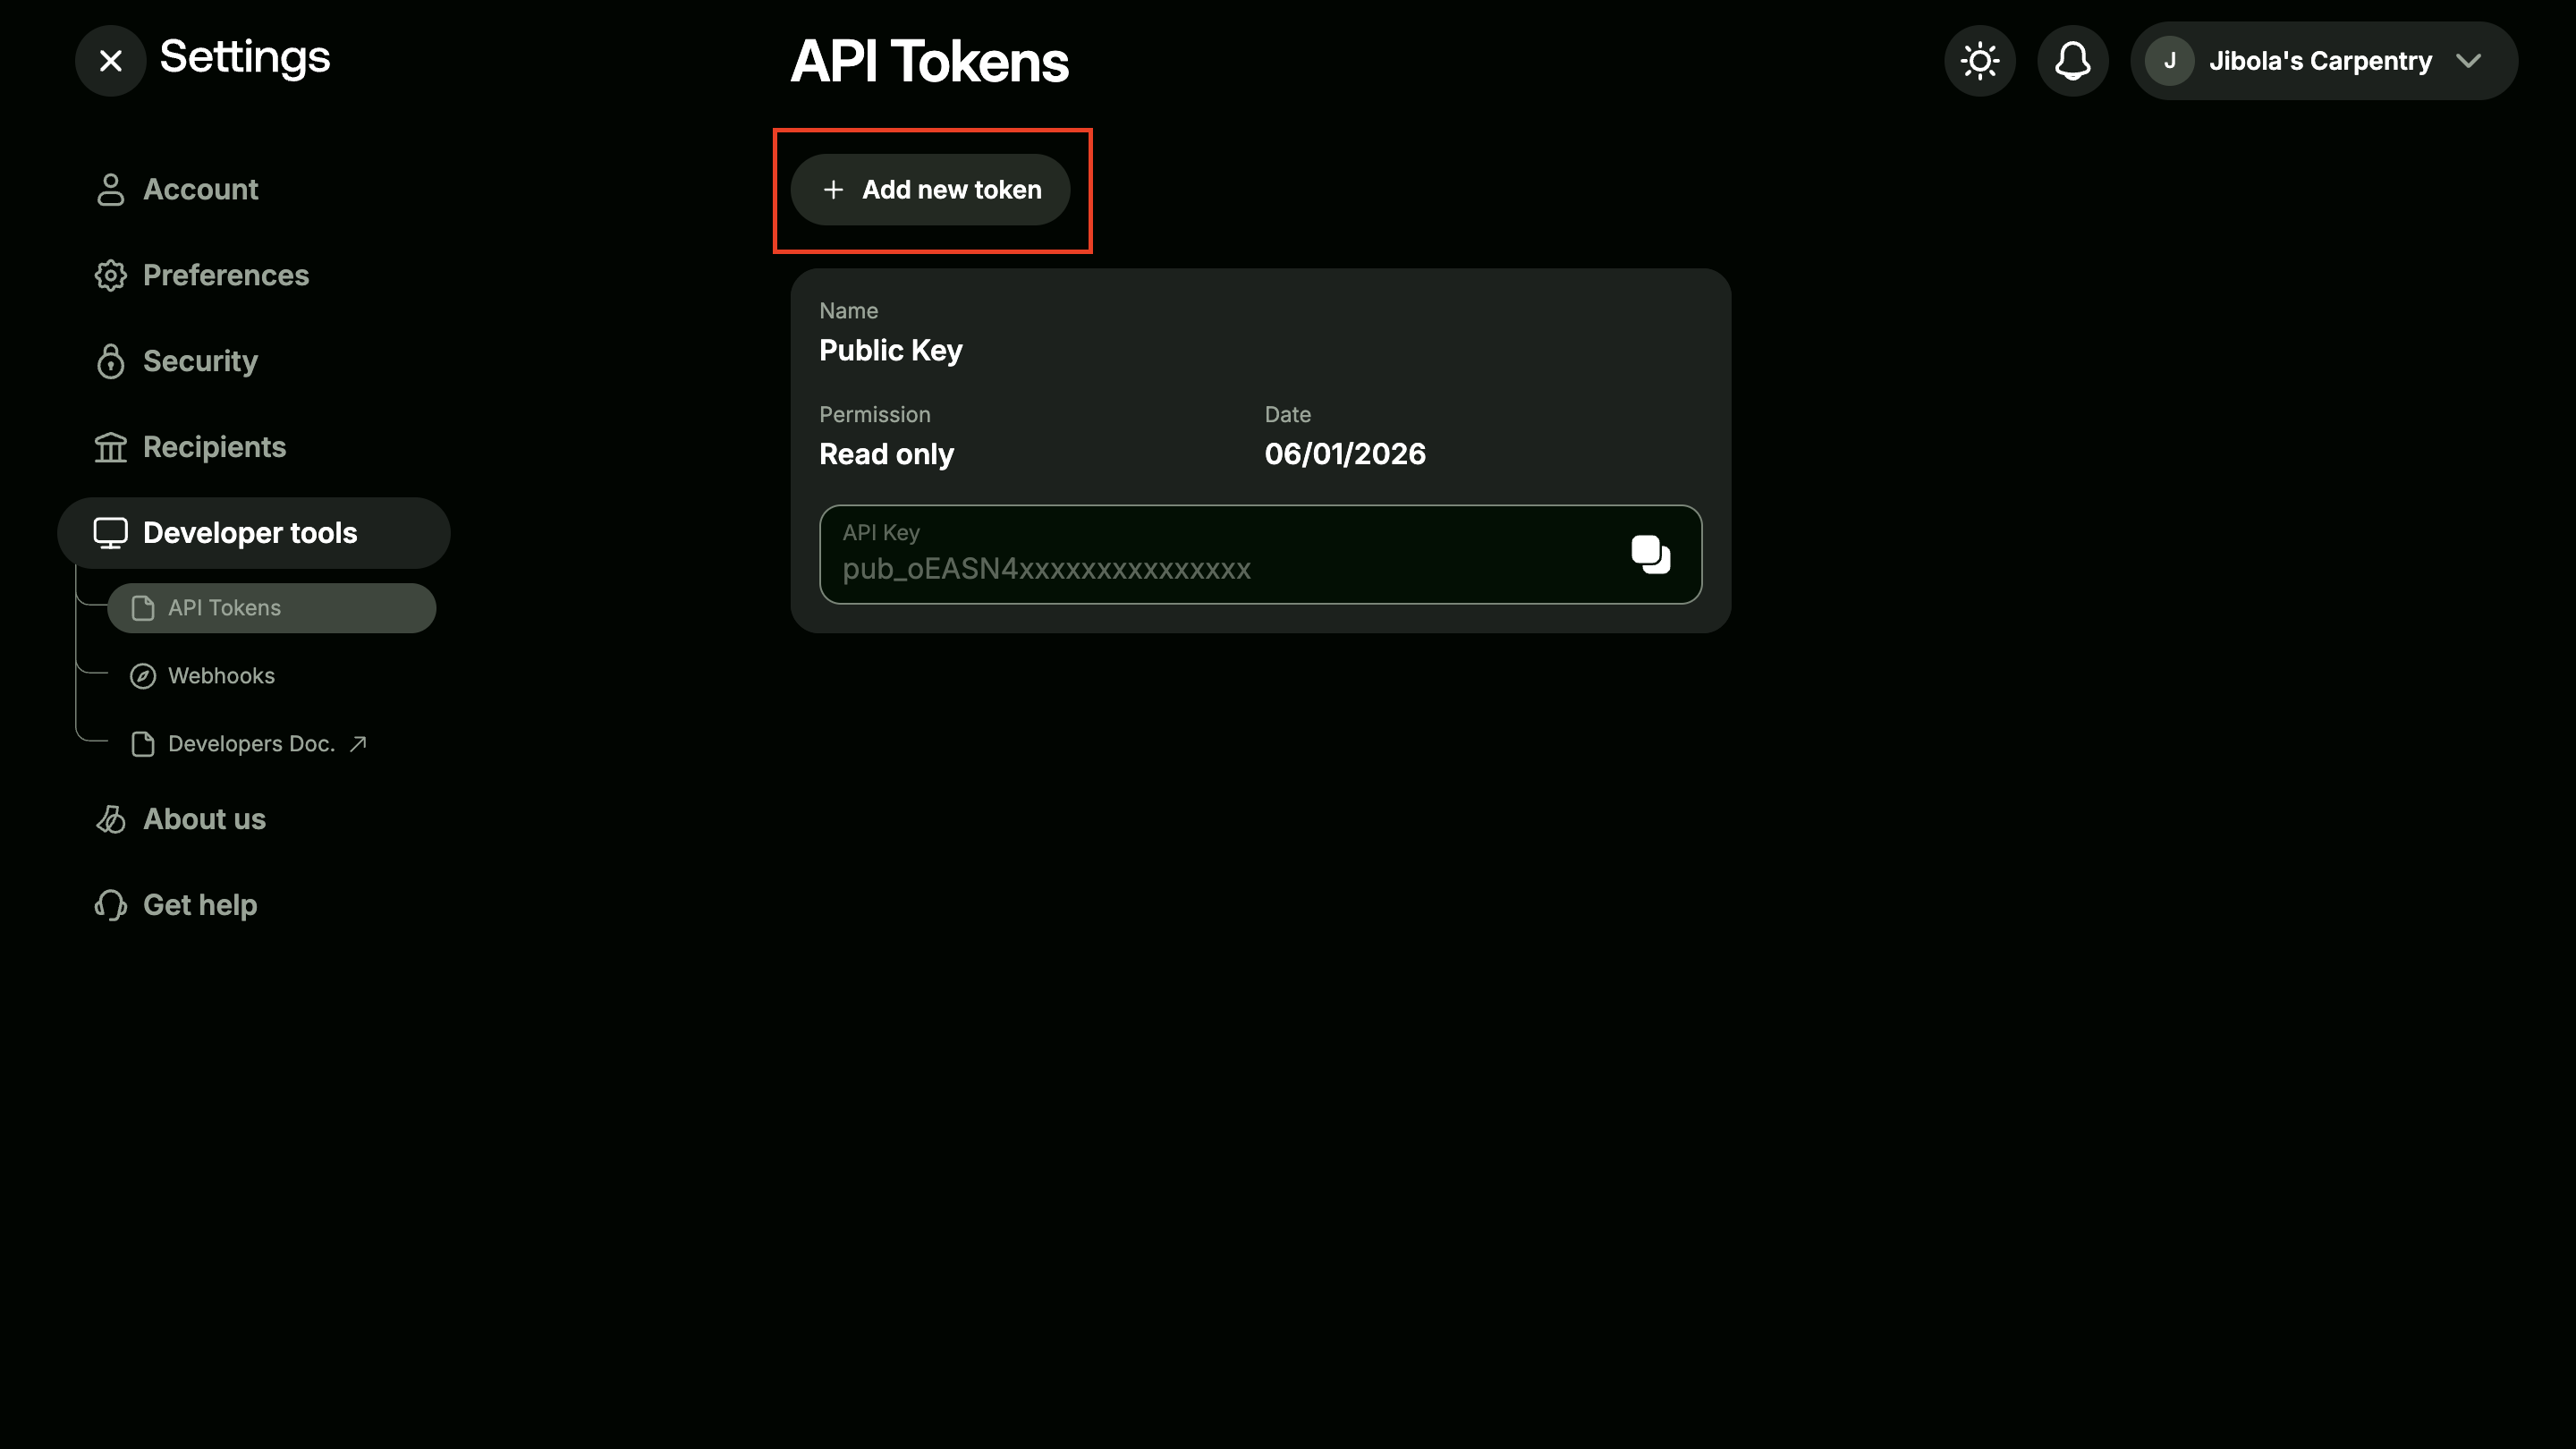Open Account settings section
Screen dimensions: 2576x1449
(200, 190)
